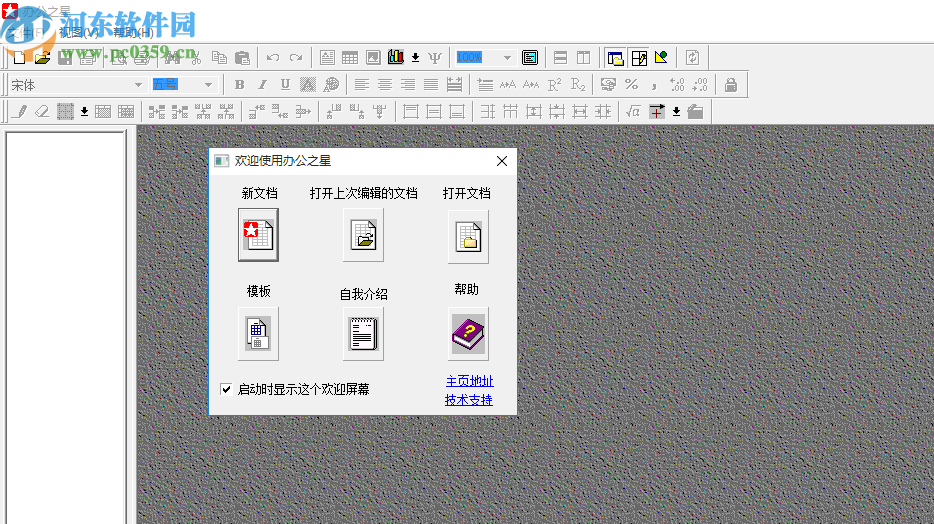Click the decrease decimal places icon
The image size is (934, 524).
pos(700,85)
